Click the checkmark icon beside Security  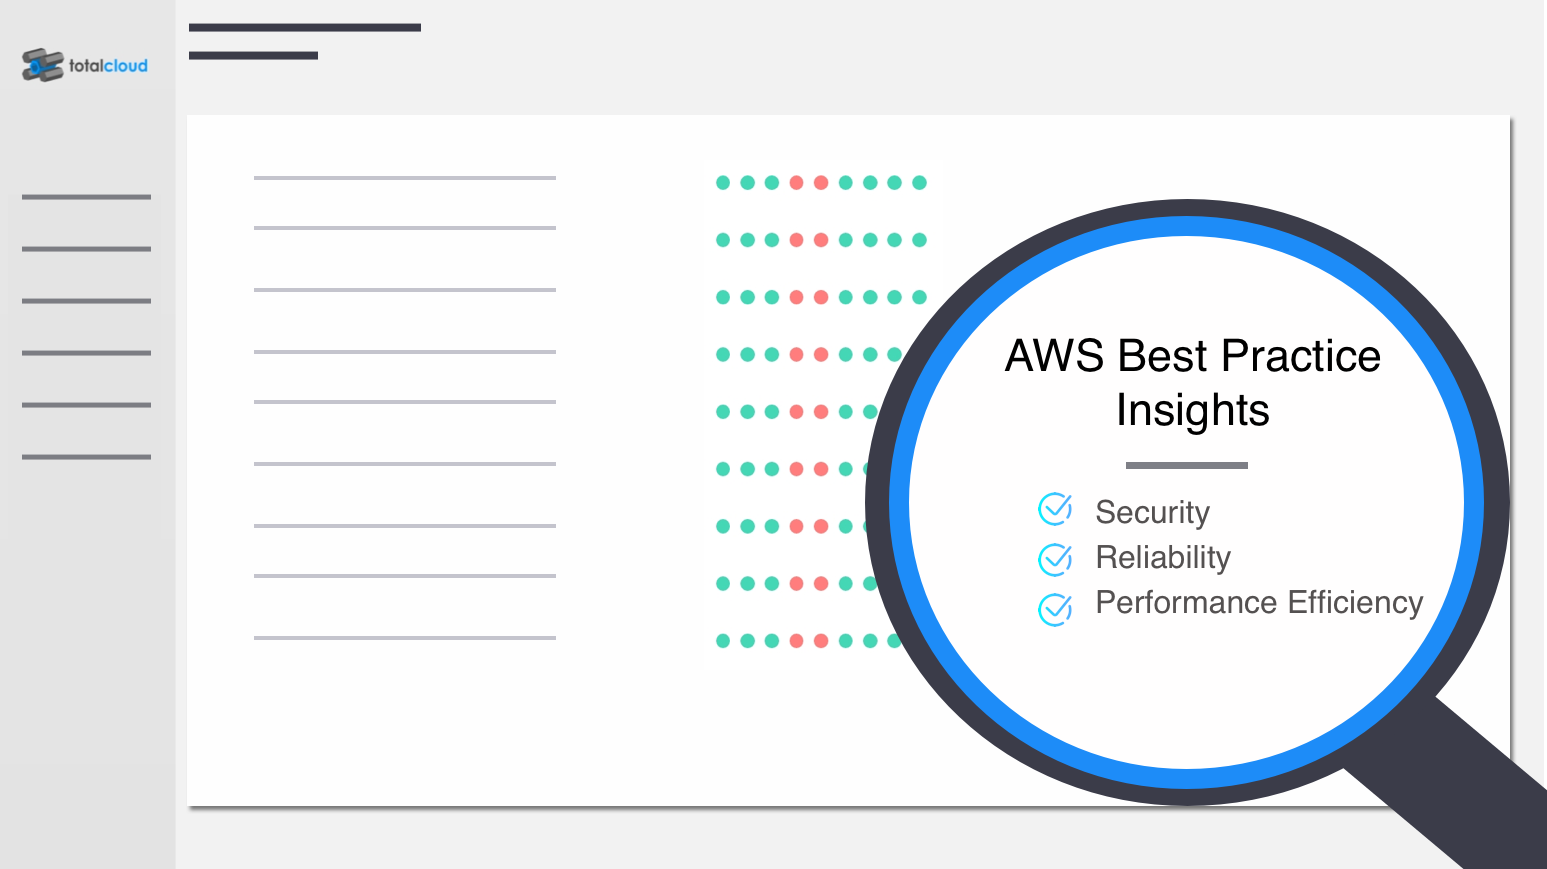click(1055, 509)
